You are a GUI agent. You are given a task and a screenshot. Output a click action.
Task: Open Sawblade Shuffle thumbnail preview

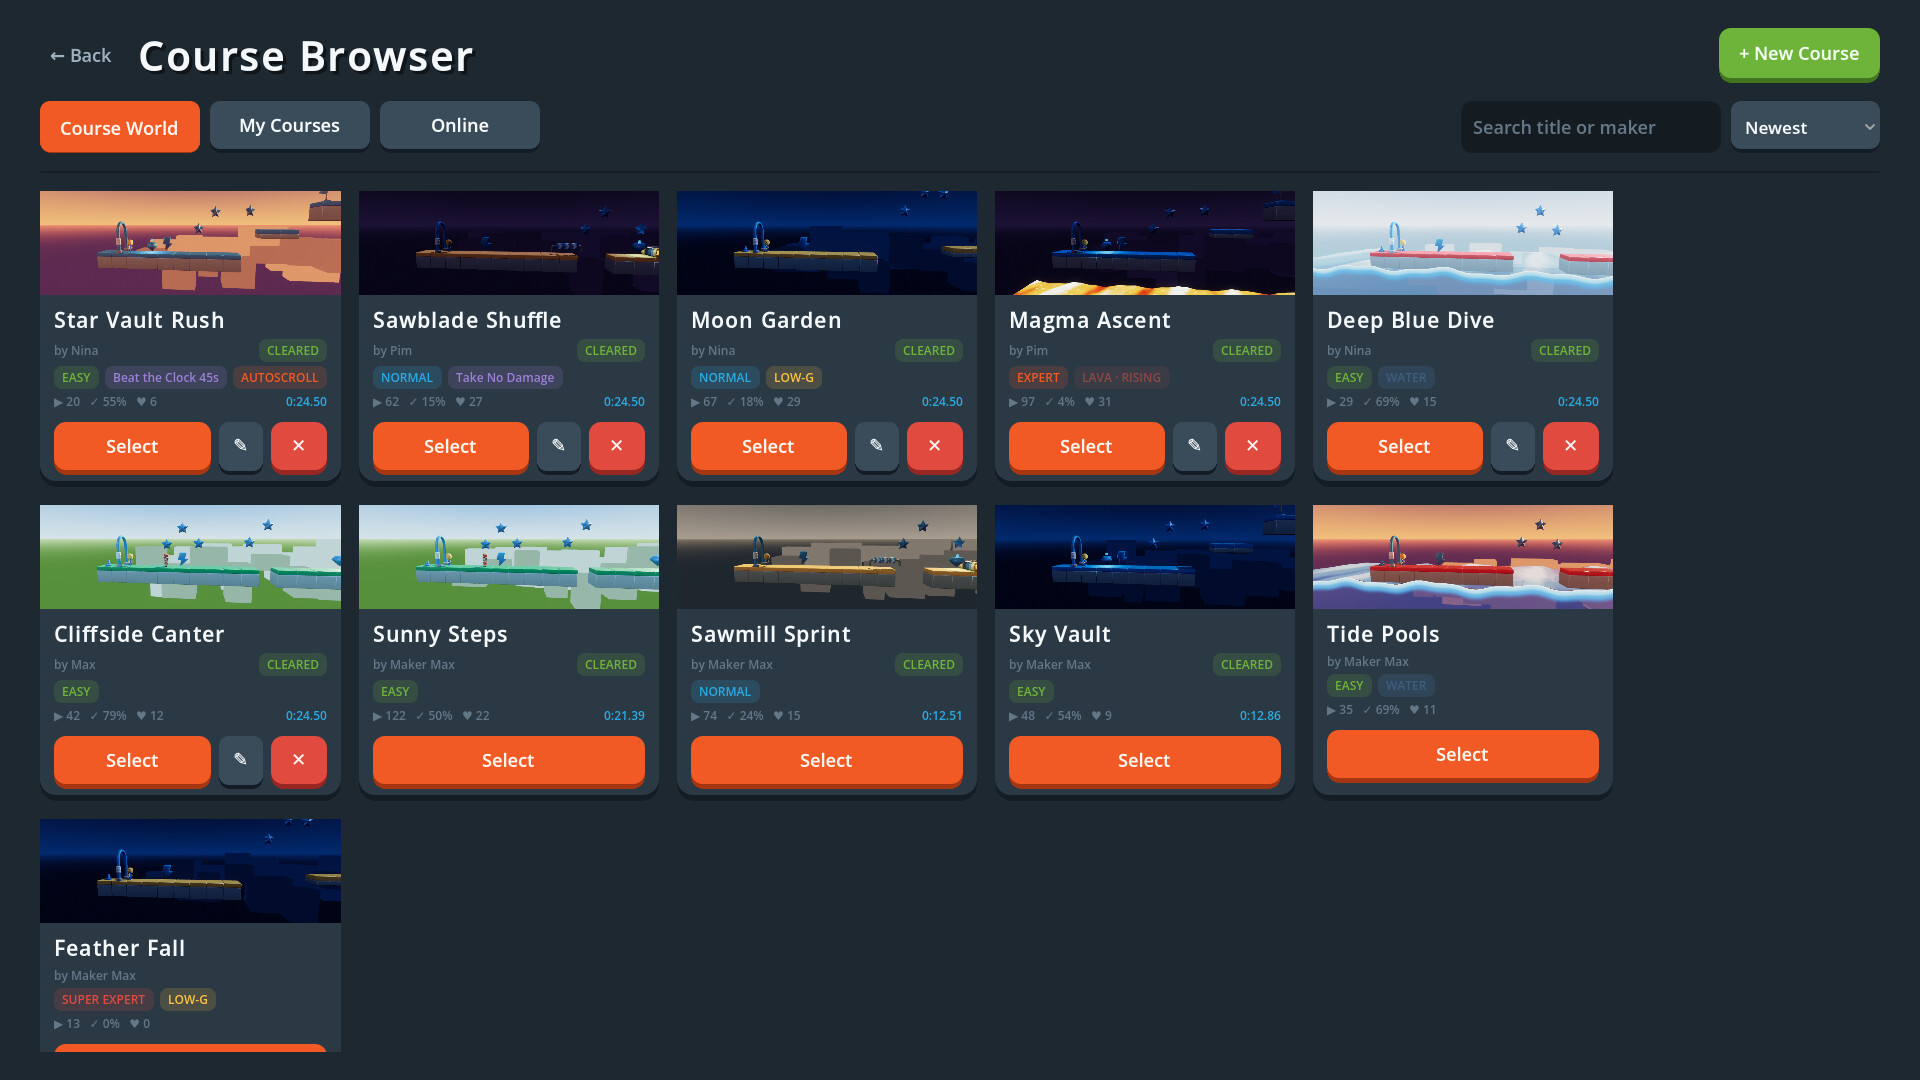coord(508,243)
